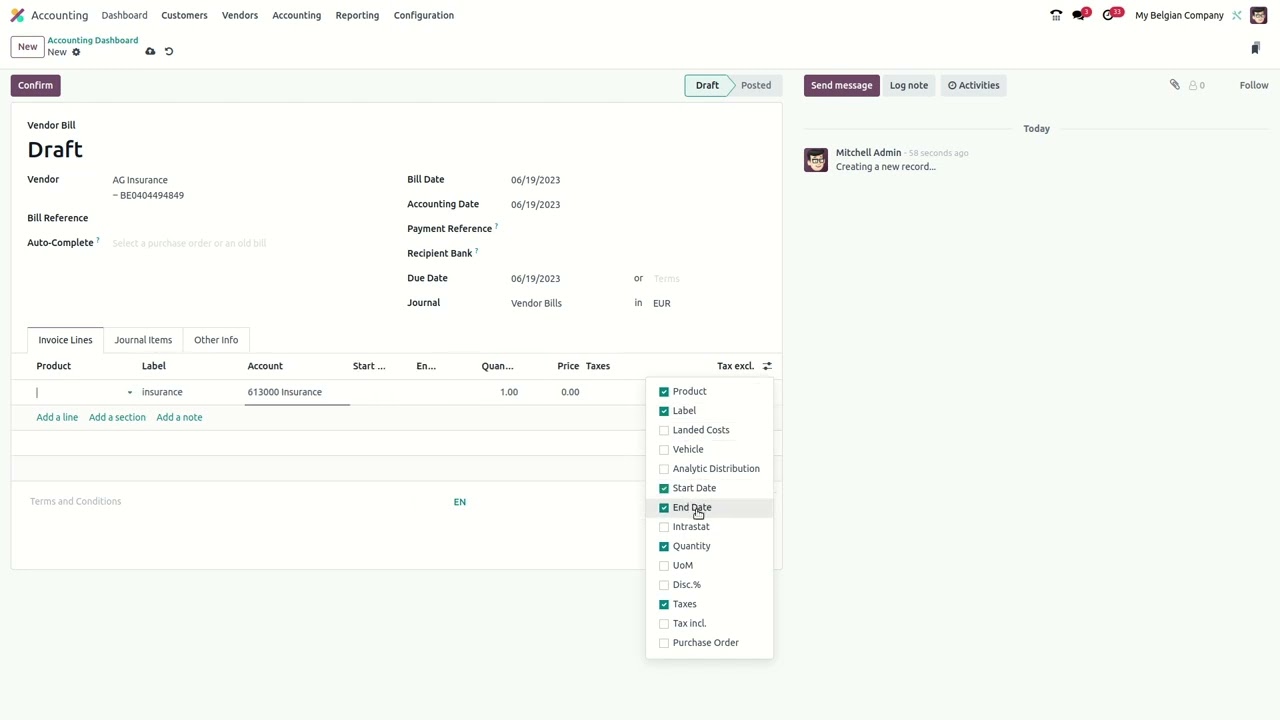Open the debug tools wrench icon
This screenshot has width=1280, height=720.
tap(1237, 15)
